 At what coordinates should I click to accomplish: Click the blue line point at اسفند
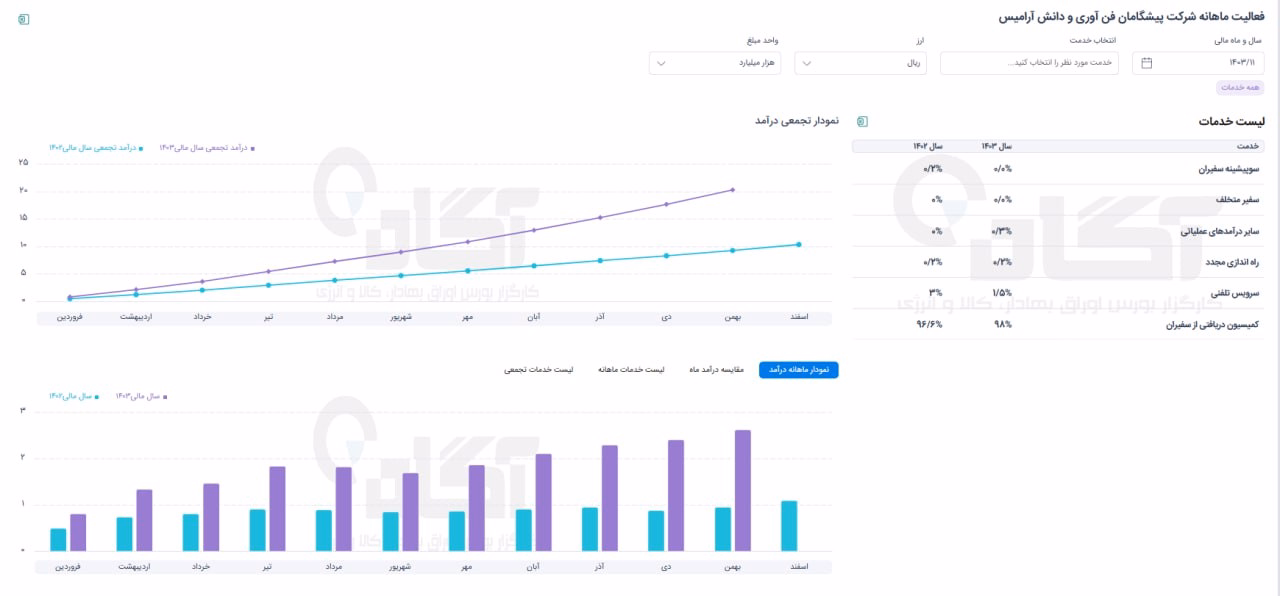(x=798, y=244)
